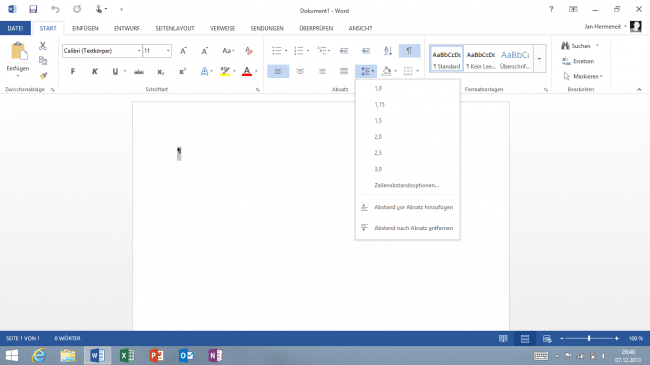650x365 pixels.
Task: Decrease paragraph indent
Action: click(344, 51)
